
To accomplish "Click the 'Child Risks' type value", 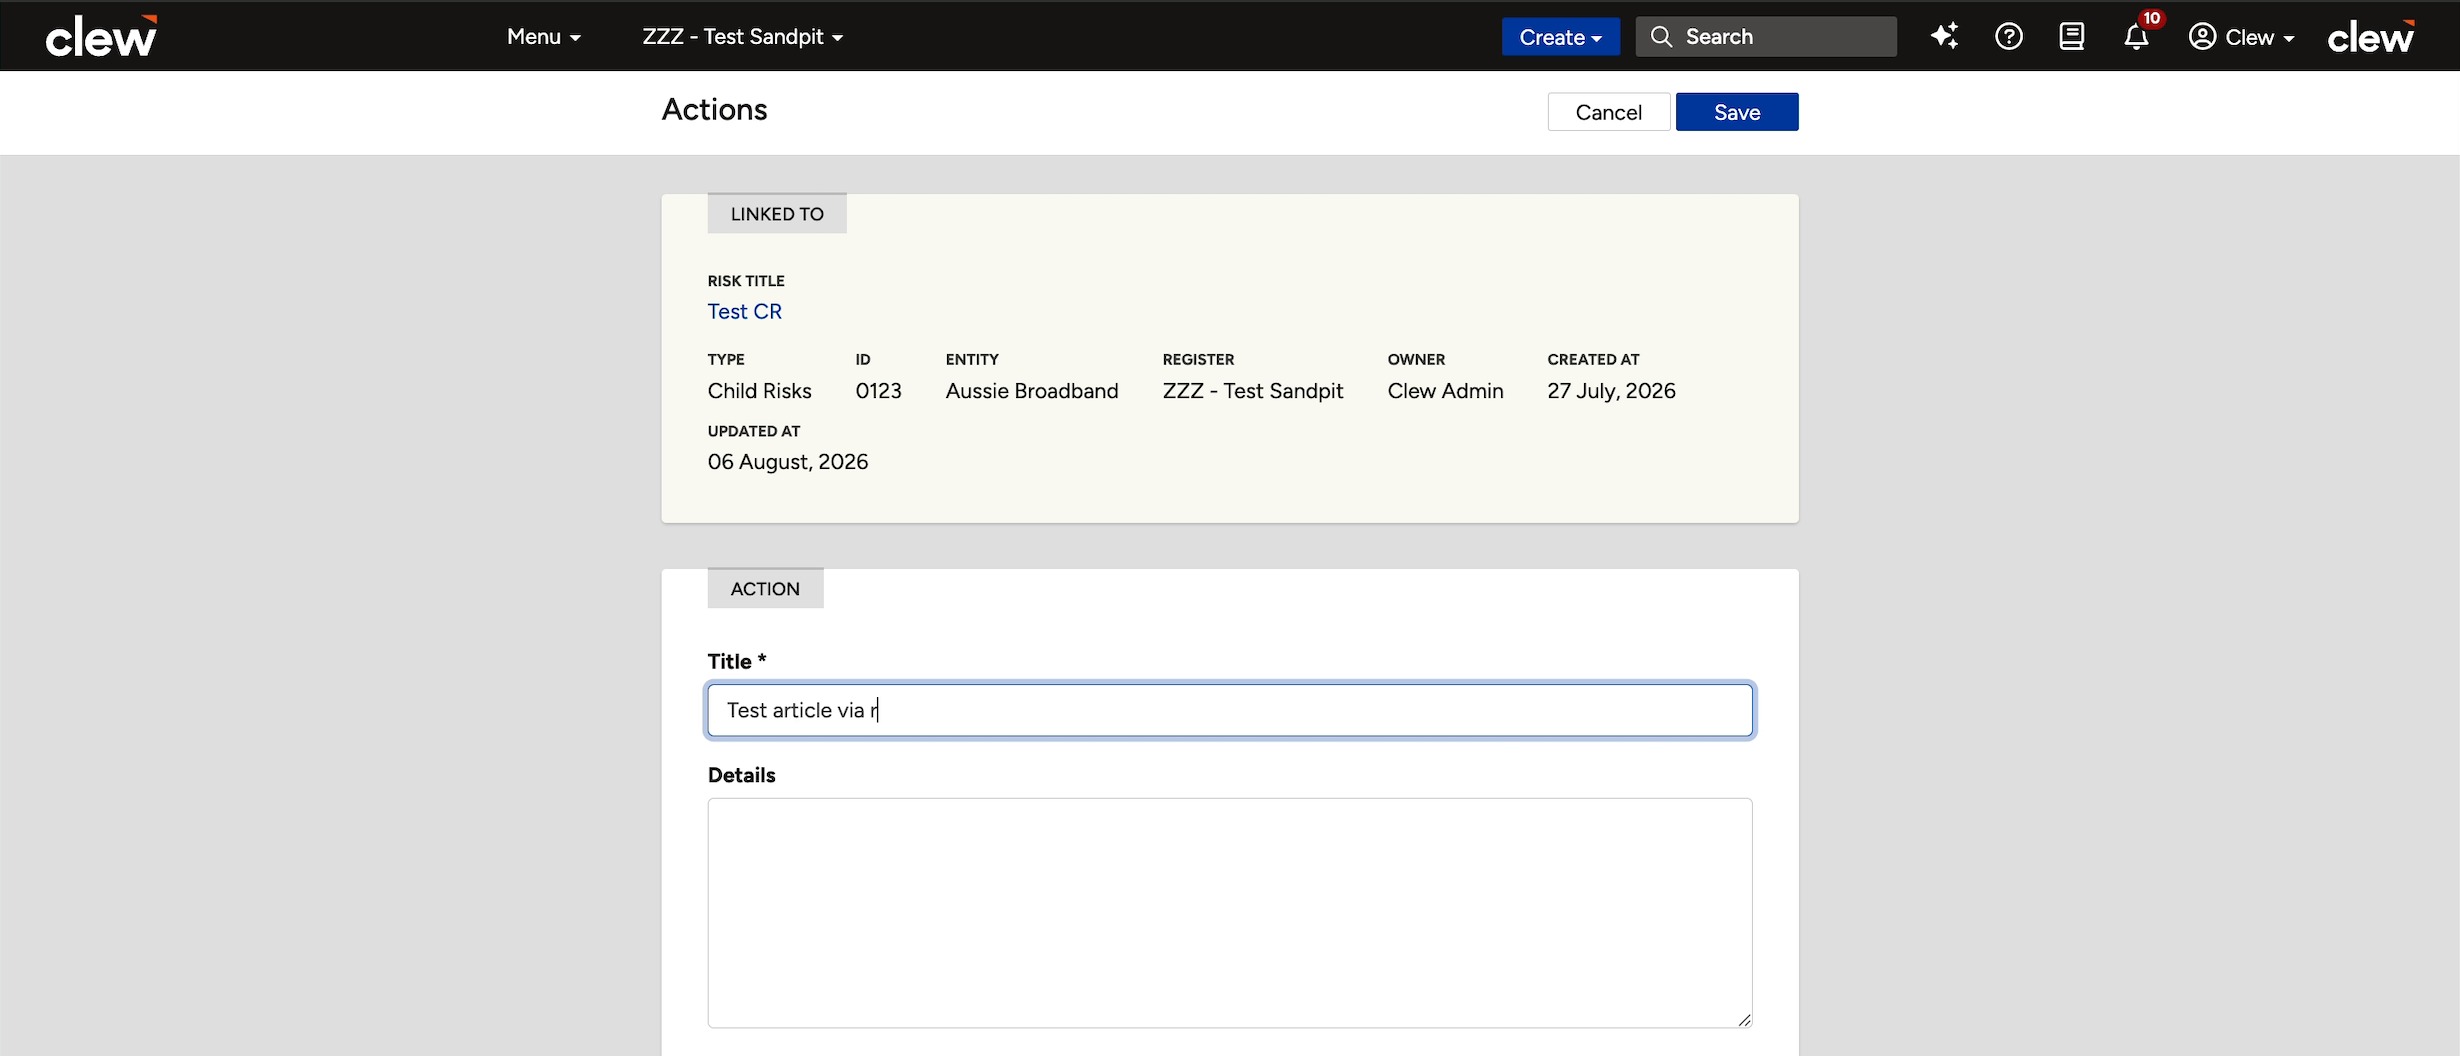I will tap(759, 391).
